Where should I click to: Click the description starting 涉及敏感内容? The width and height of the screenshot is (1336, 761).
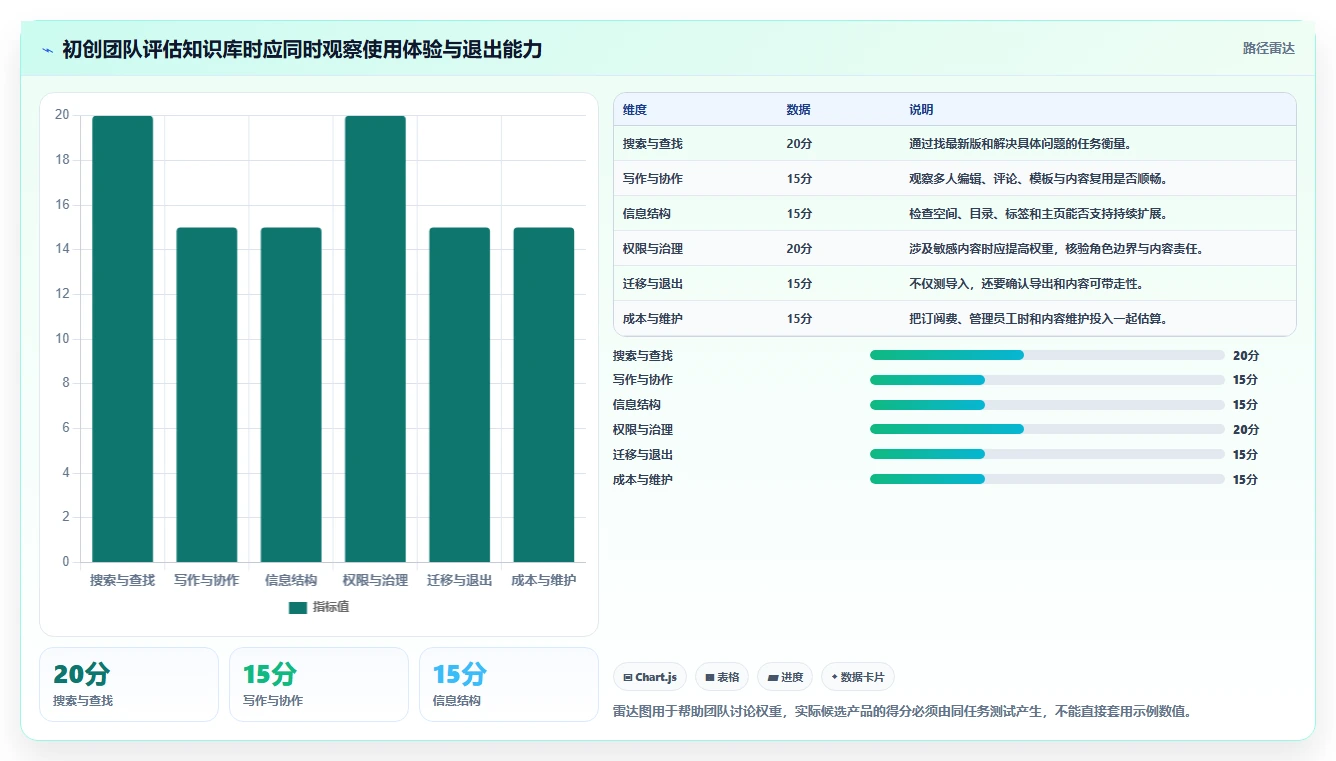point(1058,249)
